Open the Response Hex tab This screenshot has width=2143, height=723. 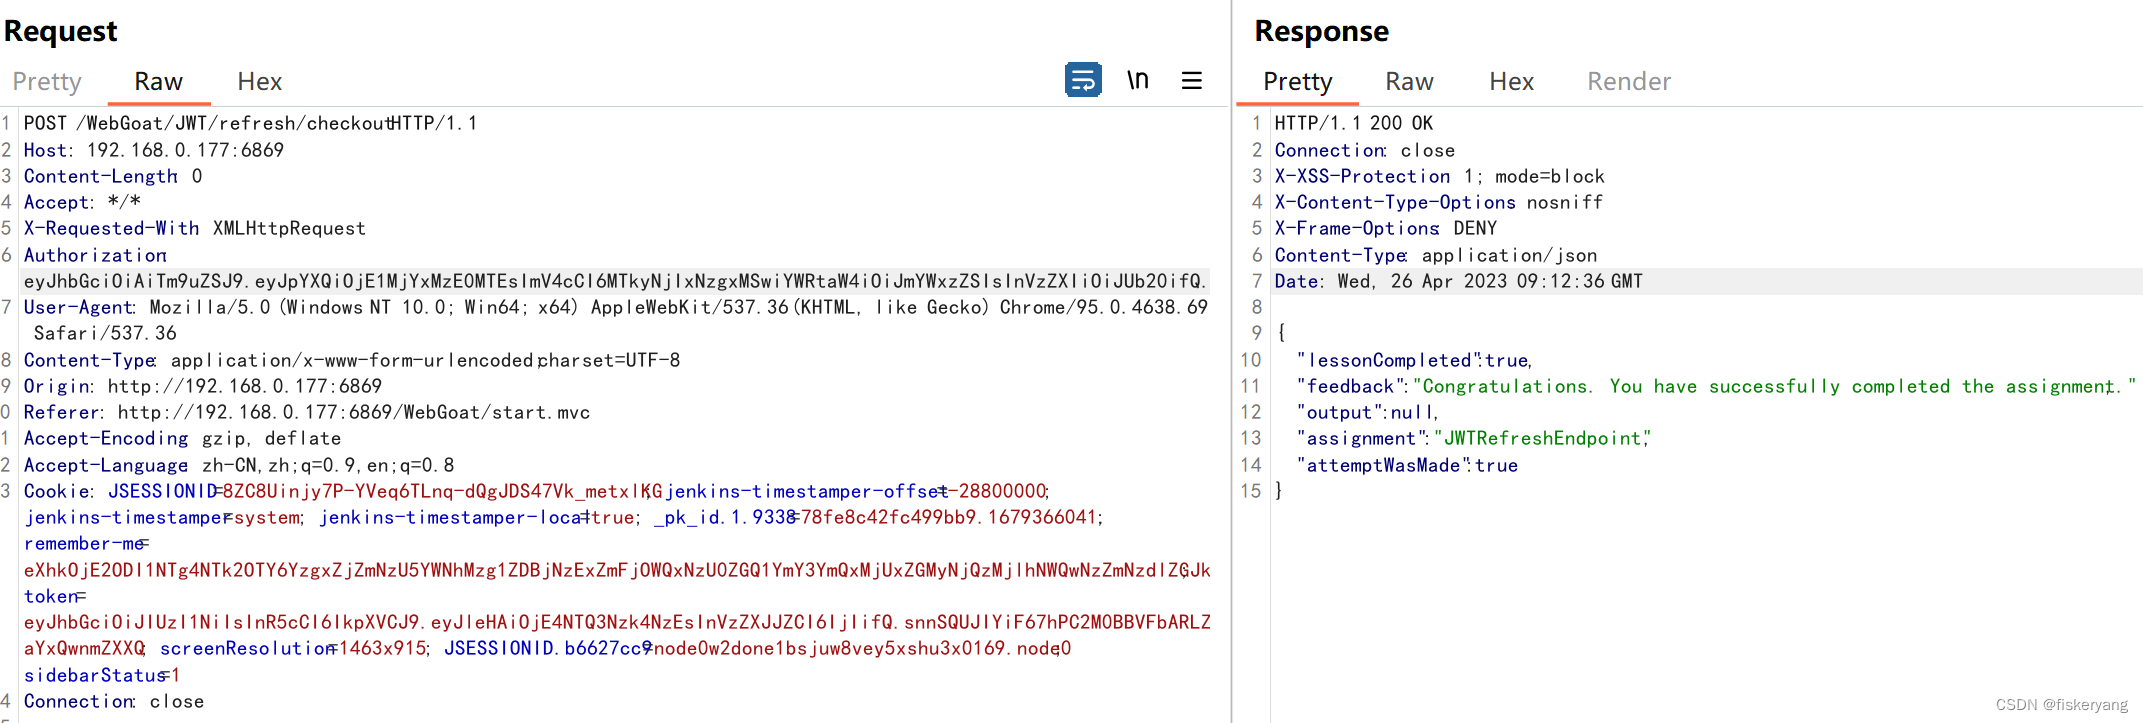coord(1512,81)
